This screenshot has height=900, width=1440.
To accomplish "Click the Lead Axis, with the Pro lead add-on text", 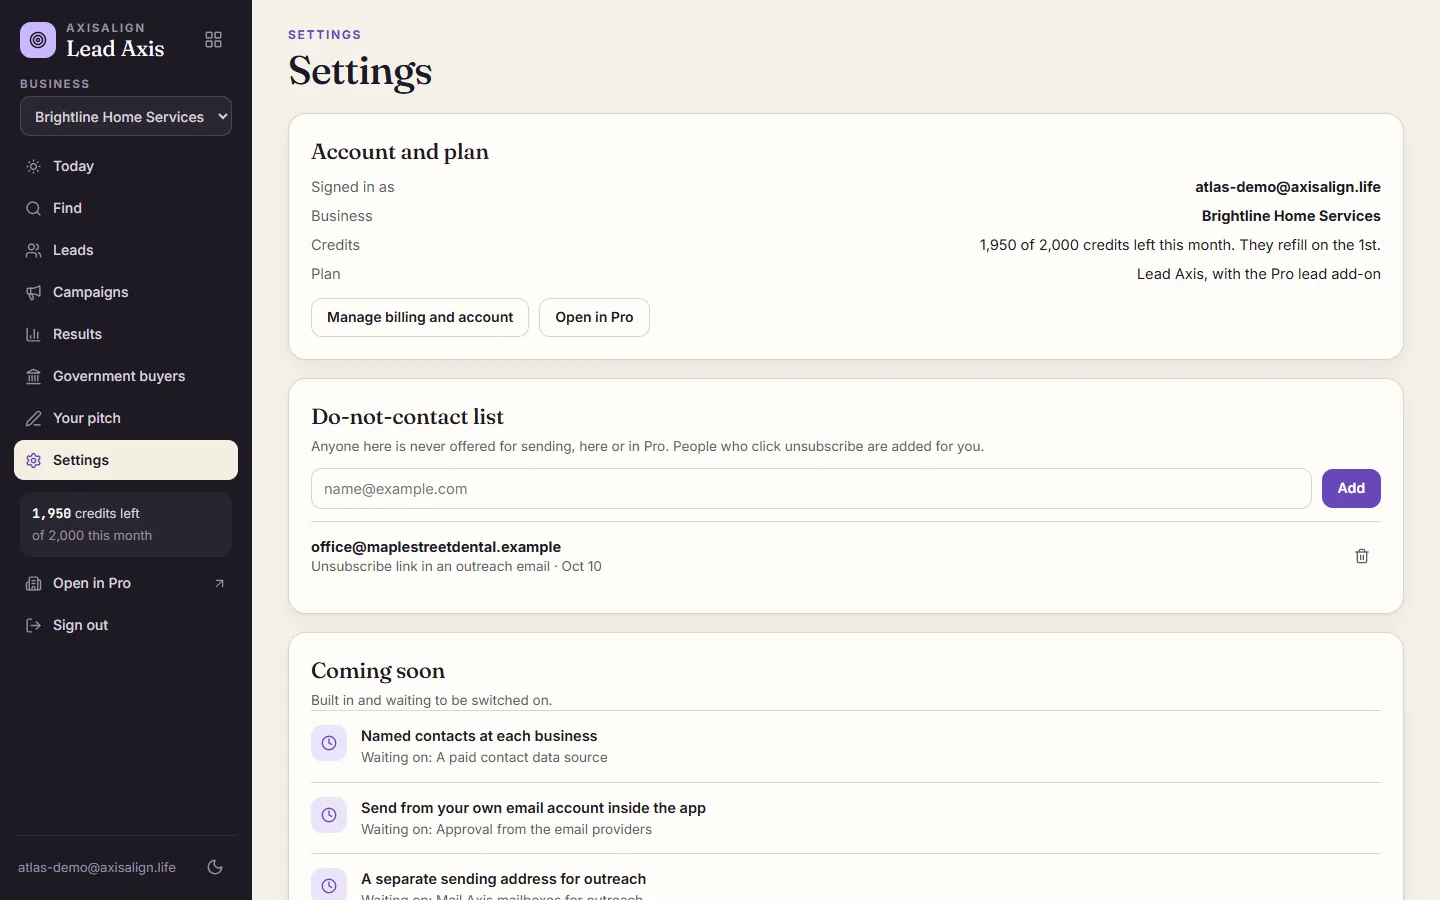I will (1259, 274).
